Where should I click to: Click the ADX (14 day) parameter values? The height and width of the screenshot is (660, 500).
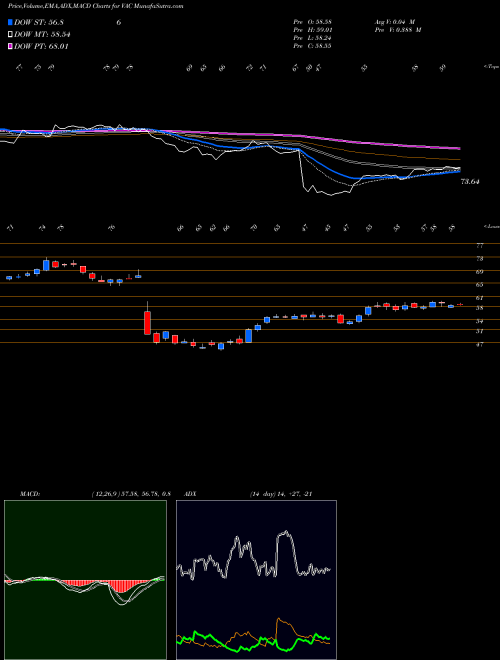point(281,494)
